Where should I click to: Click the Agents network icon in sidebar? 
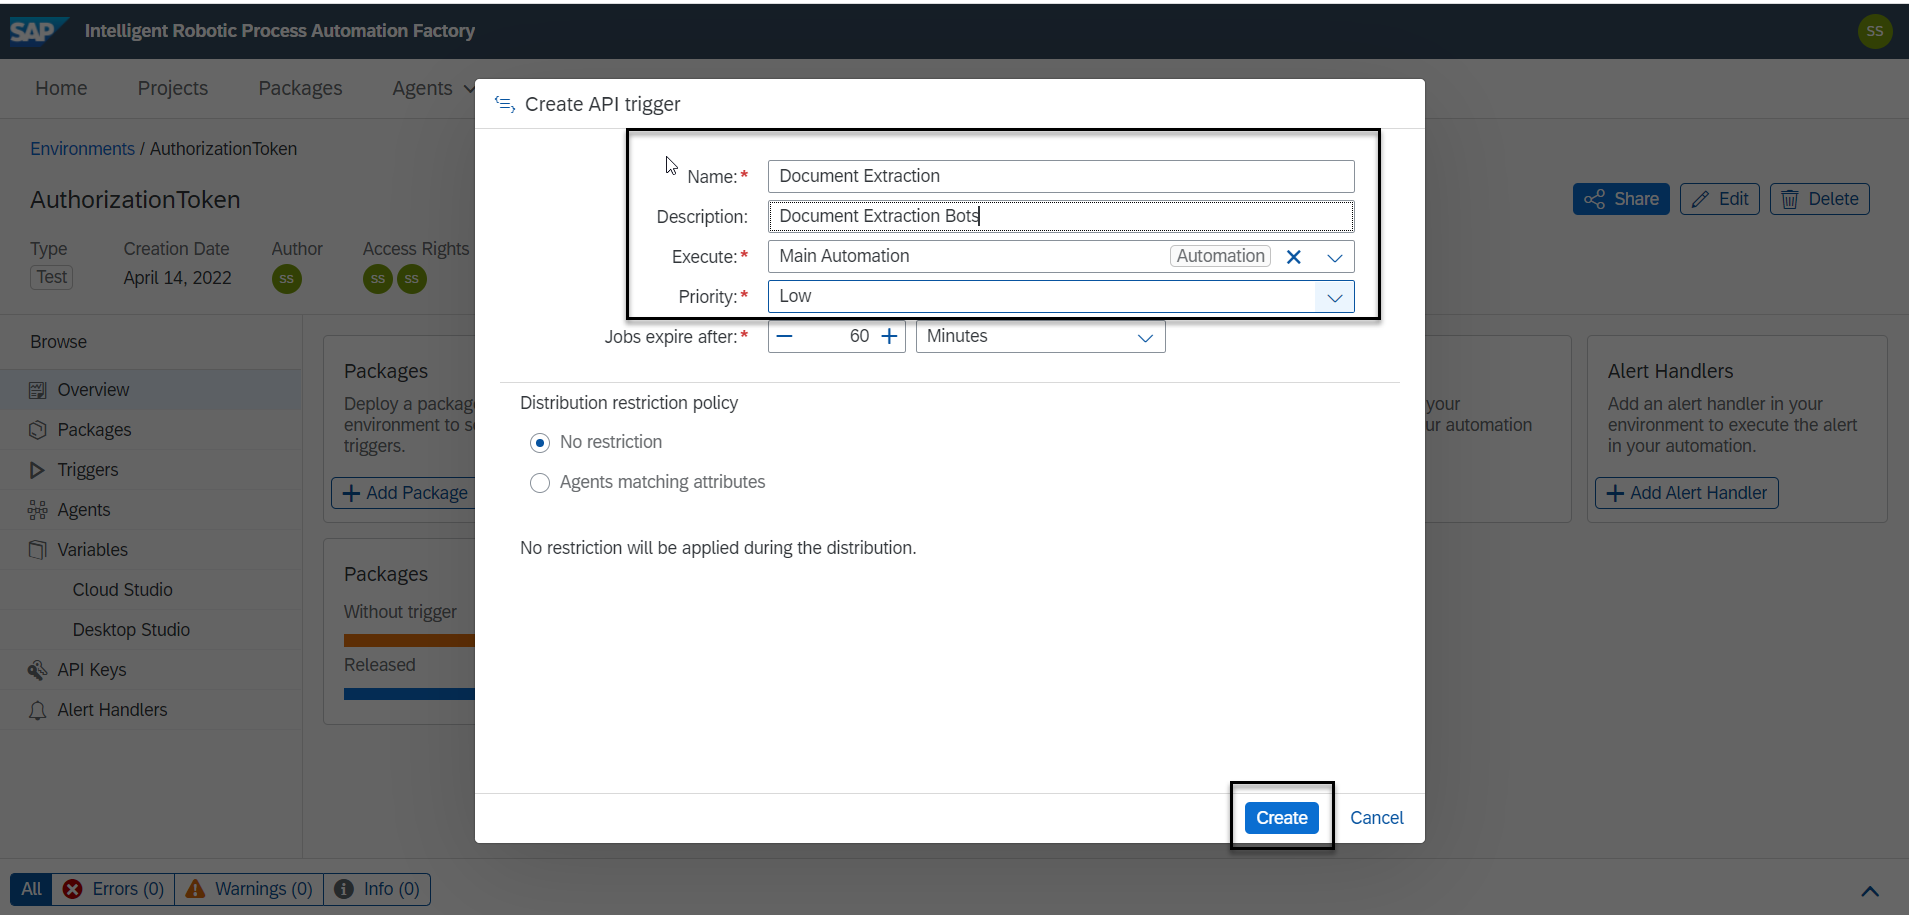pos(38,510)
